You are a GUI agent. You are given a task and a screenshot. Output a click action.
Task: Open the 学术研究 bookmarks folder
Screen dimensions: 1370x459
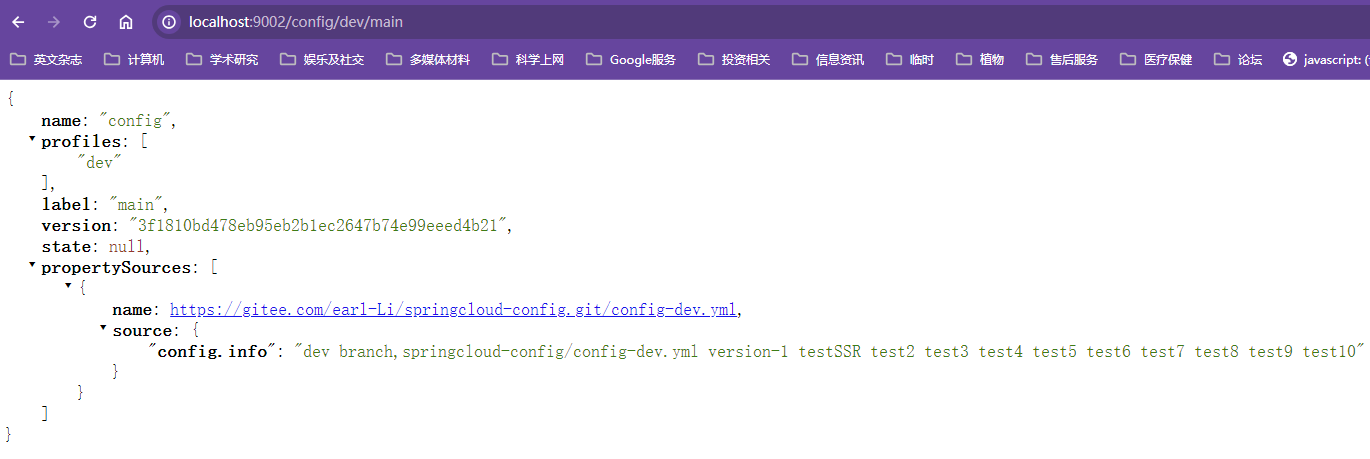tap(221, 60)
